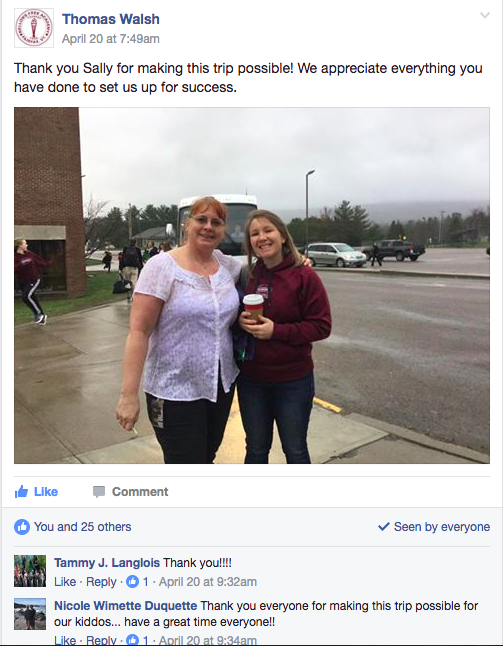Viewport: 503px width, 646px height.
Task: Like Nicole Wimette Duquette's comment
Action: click(65, 640)
